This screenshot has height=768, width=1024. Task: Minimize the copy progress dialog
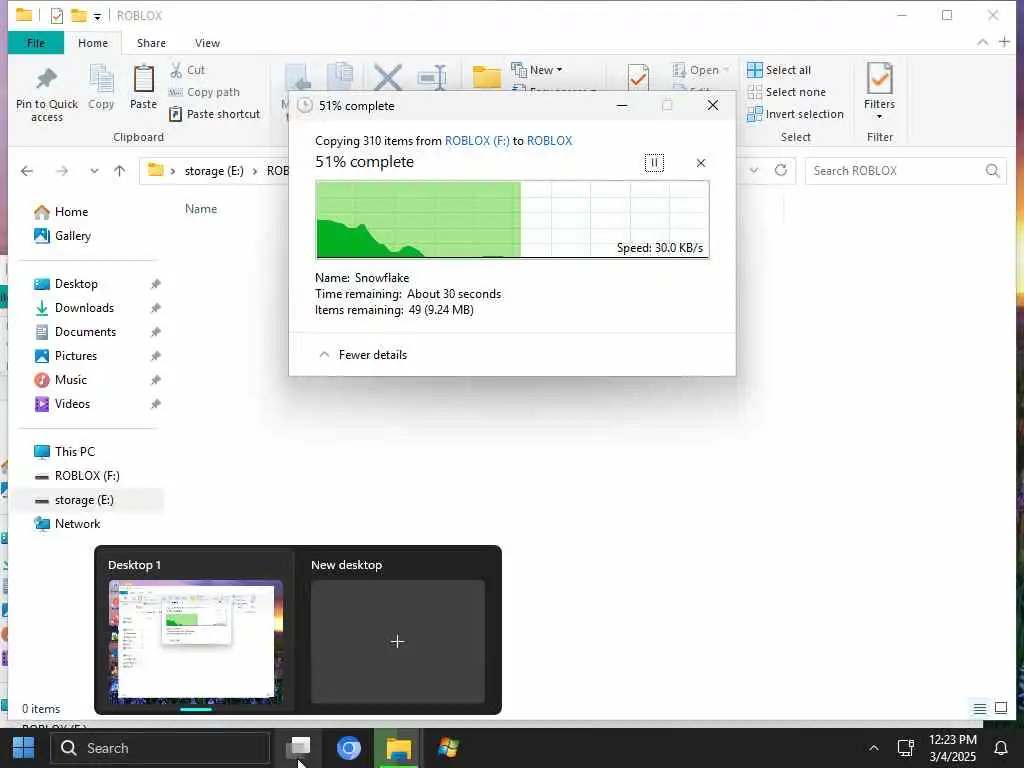click(622, 105)
